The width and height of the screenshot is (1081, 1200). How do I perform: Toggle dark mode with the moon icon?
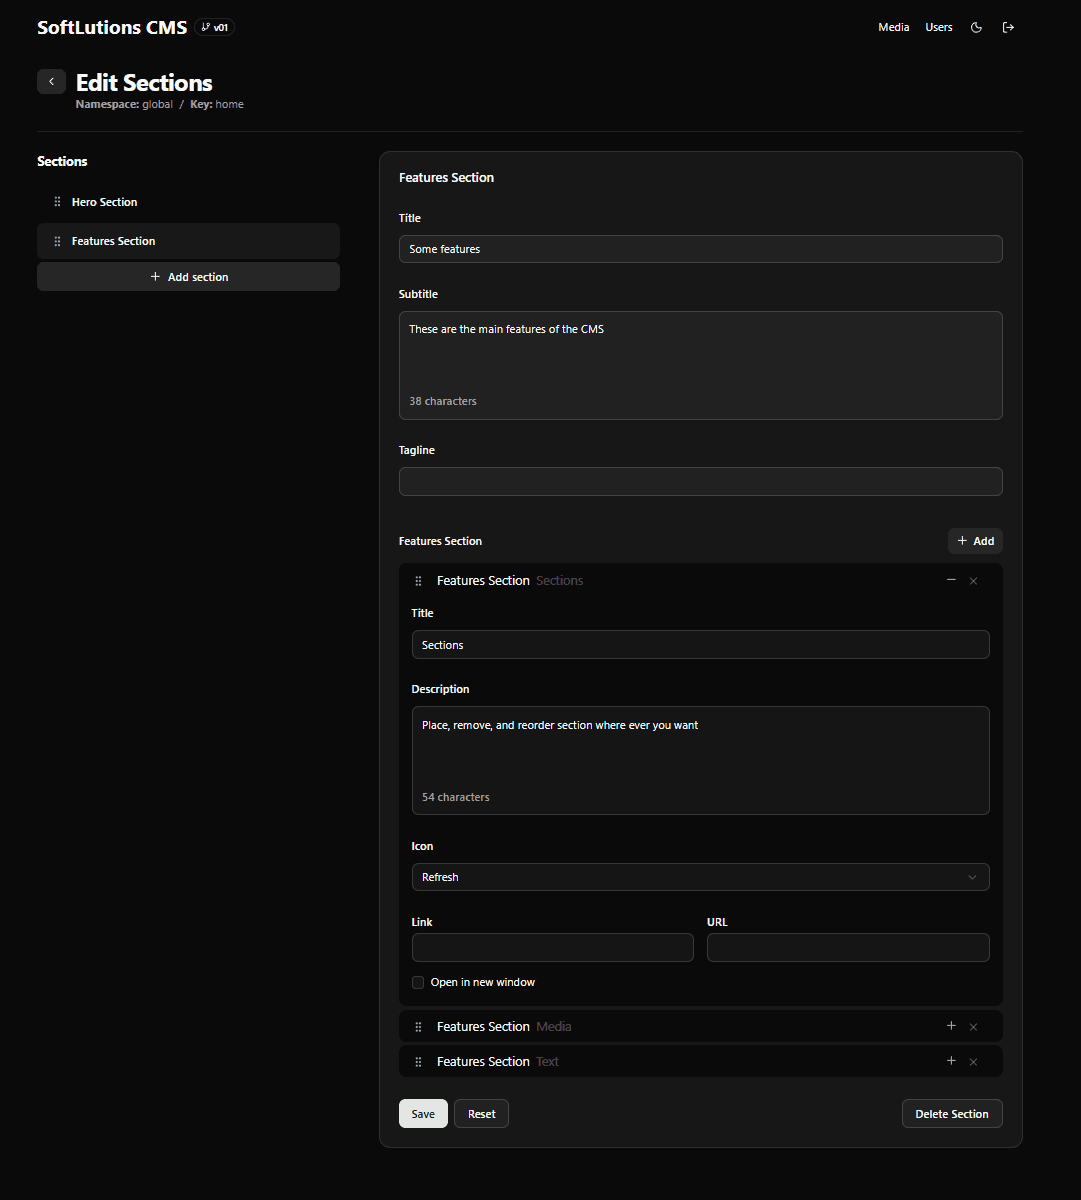976,27
